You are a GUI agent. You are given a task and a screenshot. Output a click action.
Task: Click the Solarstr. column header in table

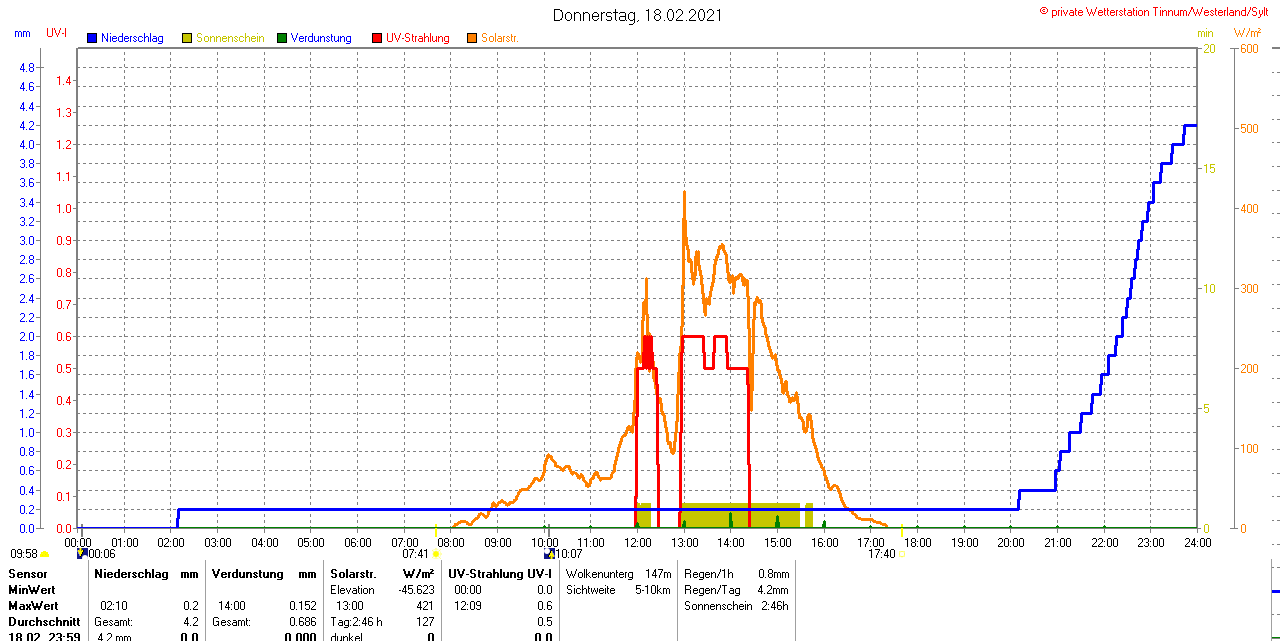[355, 574]
